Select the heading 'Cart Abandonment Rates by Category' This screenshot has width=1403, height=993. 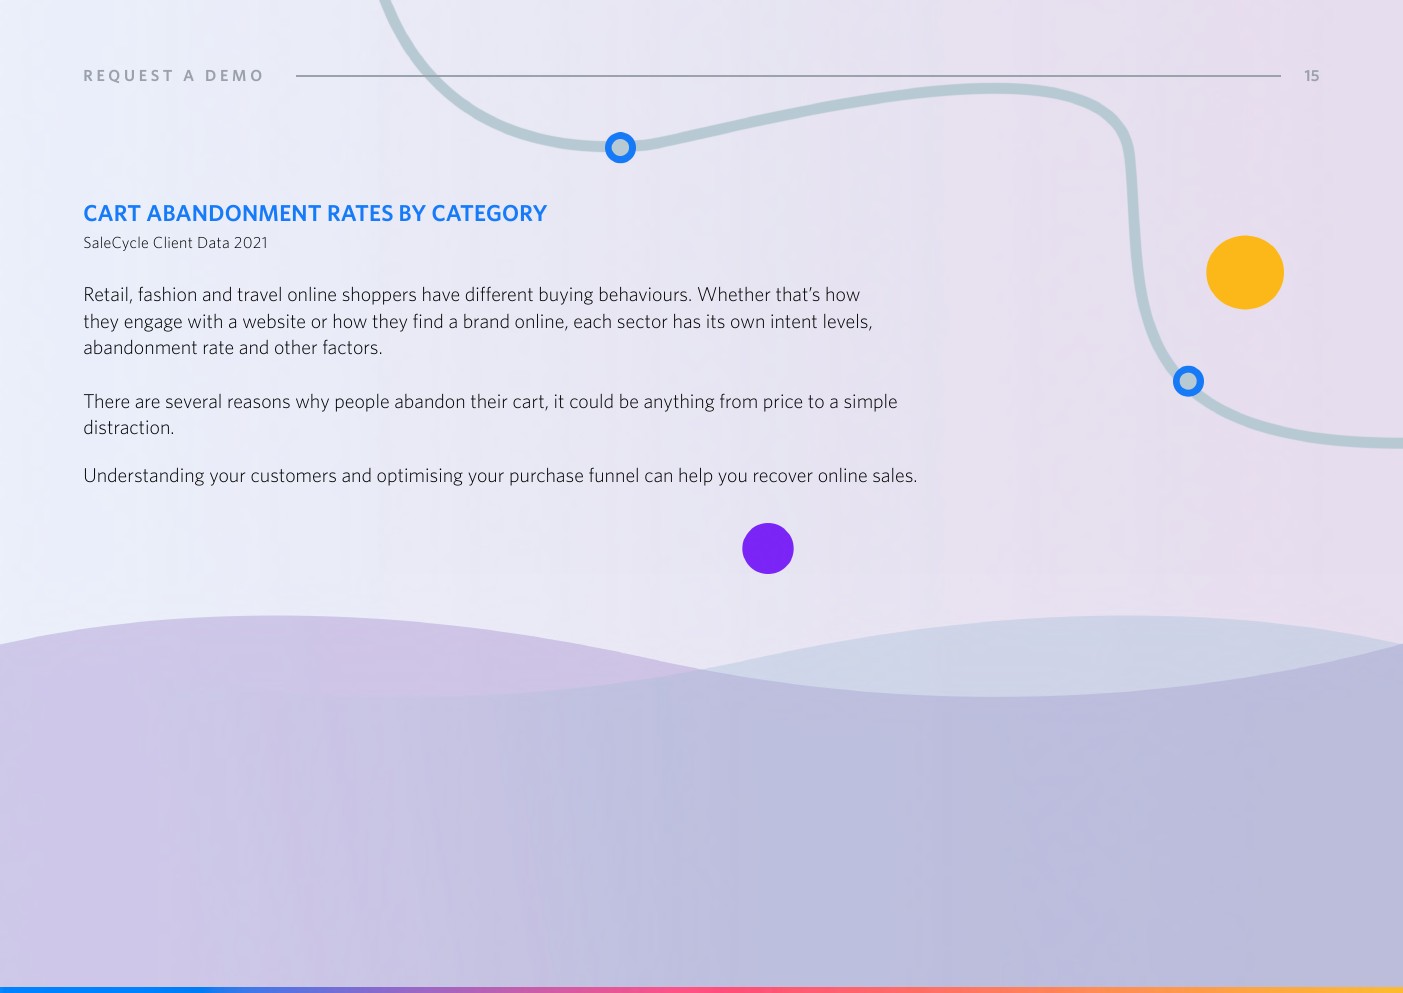pos(315,213)
